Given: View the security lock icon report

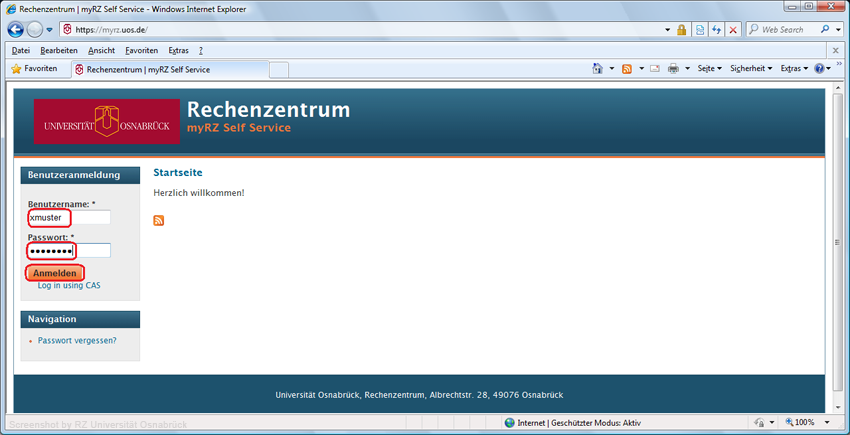Looking at the screenshot, I should [682, 30].
